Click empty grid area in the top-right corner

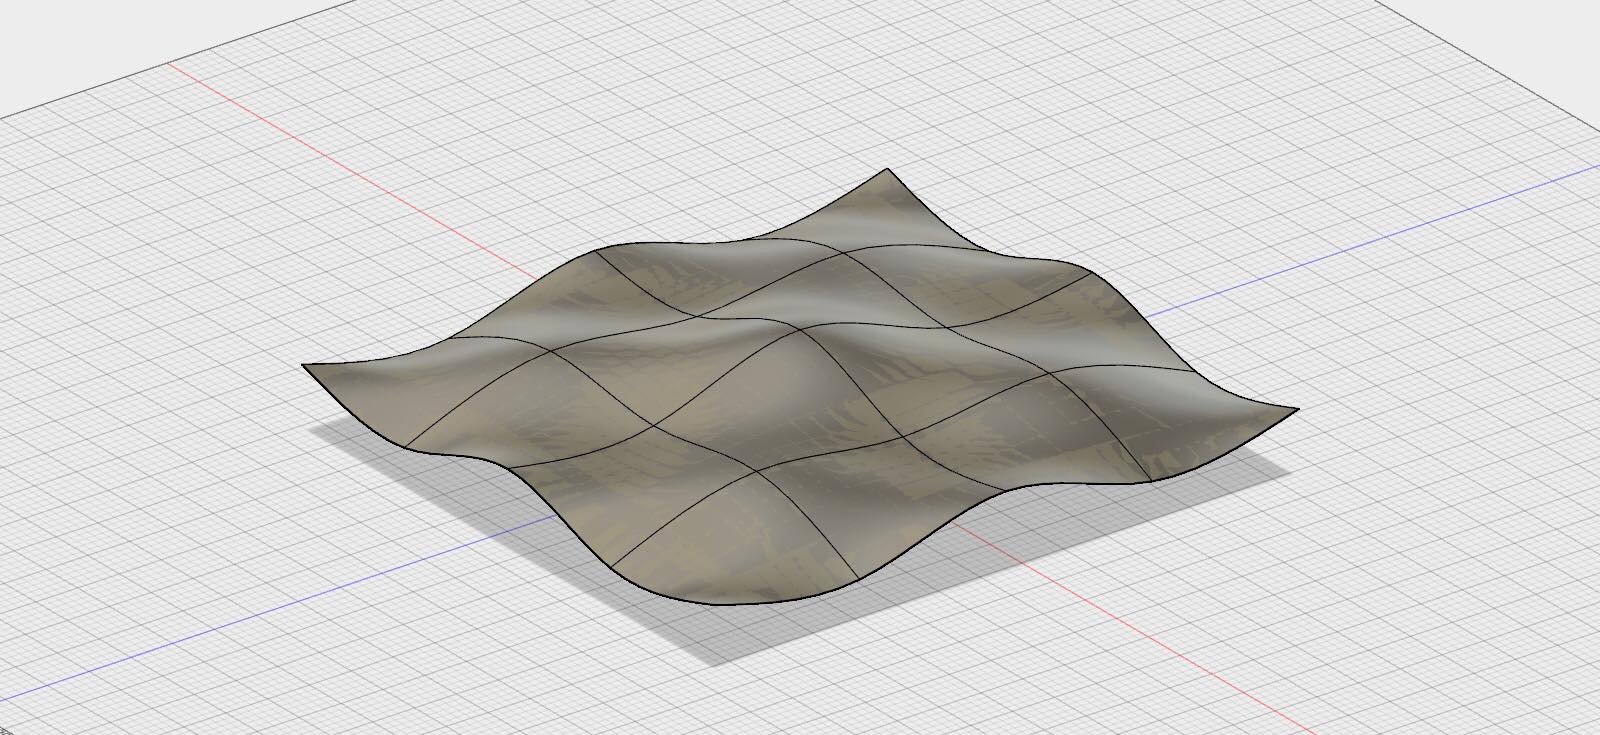[x=1450, y=60]
